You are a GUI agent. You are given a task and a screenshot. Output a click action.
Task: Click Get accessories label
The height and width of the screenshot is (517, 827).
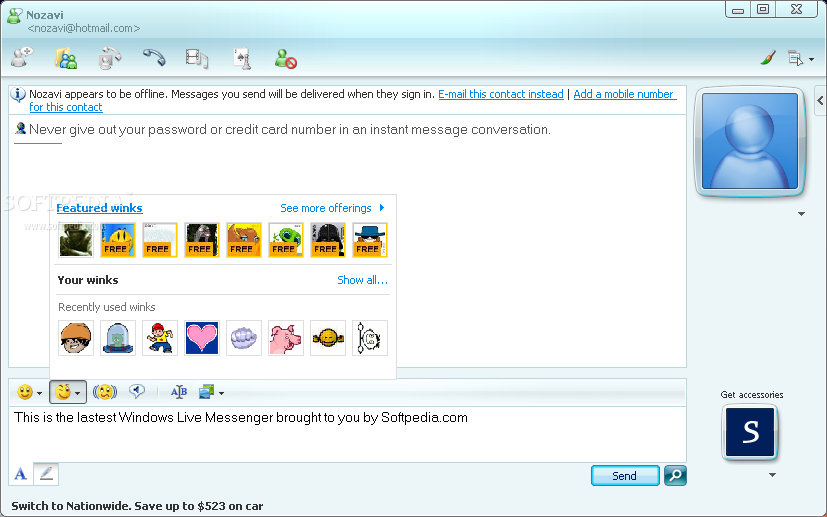click(x=752, y=395)
